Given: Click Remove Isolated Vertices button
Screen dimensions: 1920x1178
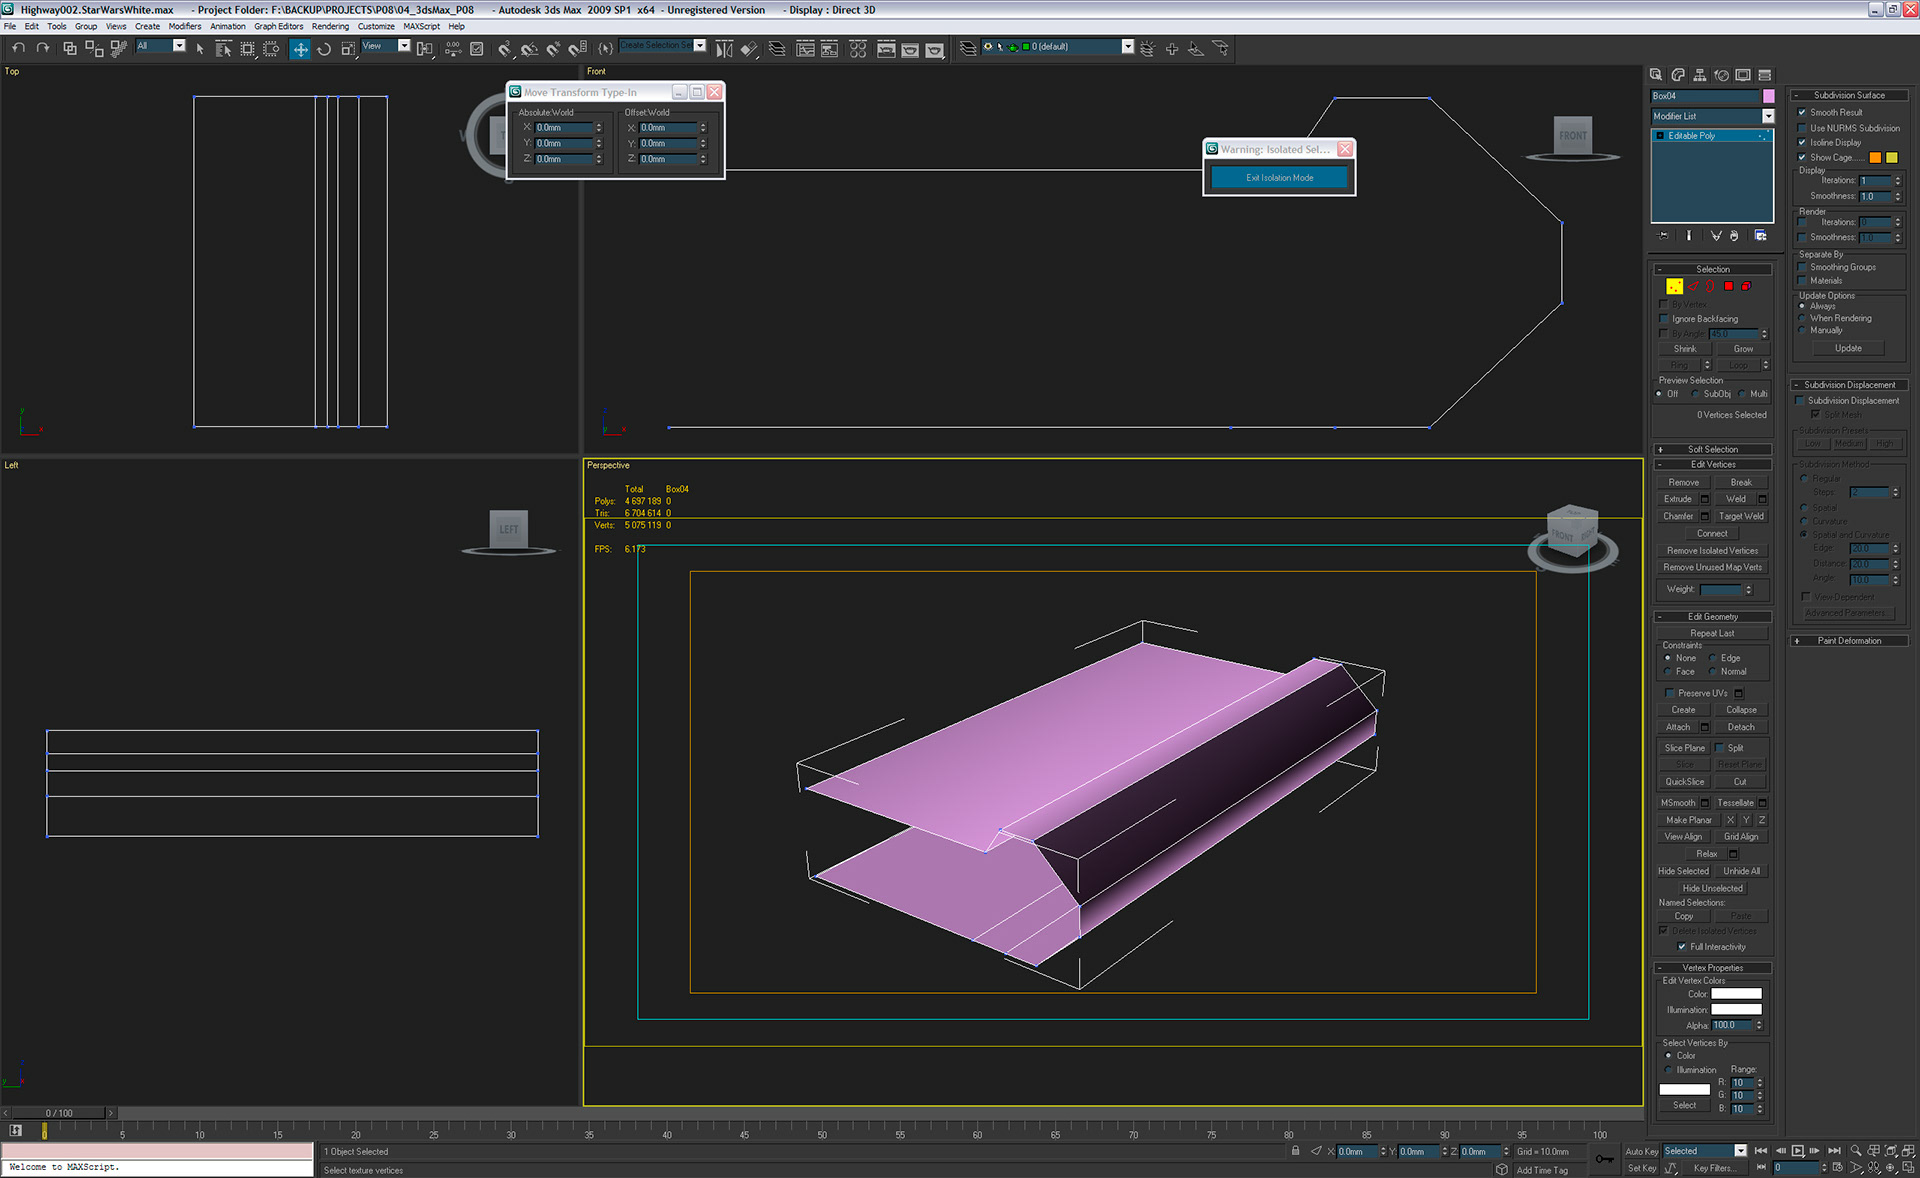Looking at the screenshot, I should pyautogui.click(x=1711, y=551).
